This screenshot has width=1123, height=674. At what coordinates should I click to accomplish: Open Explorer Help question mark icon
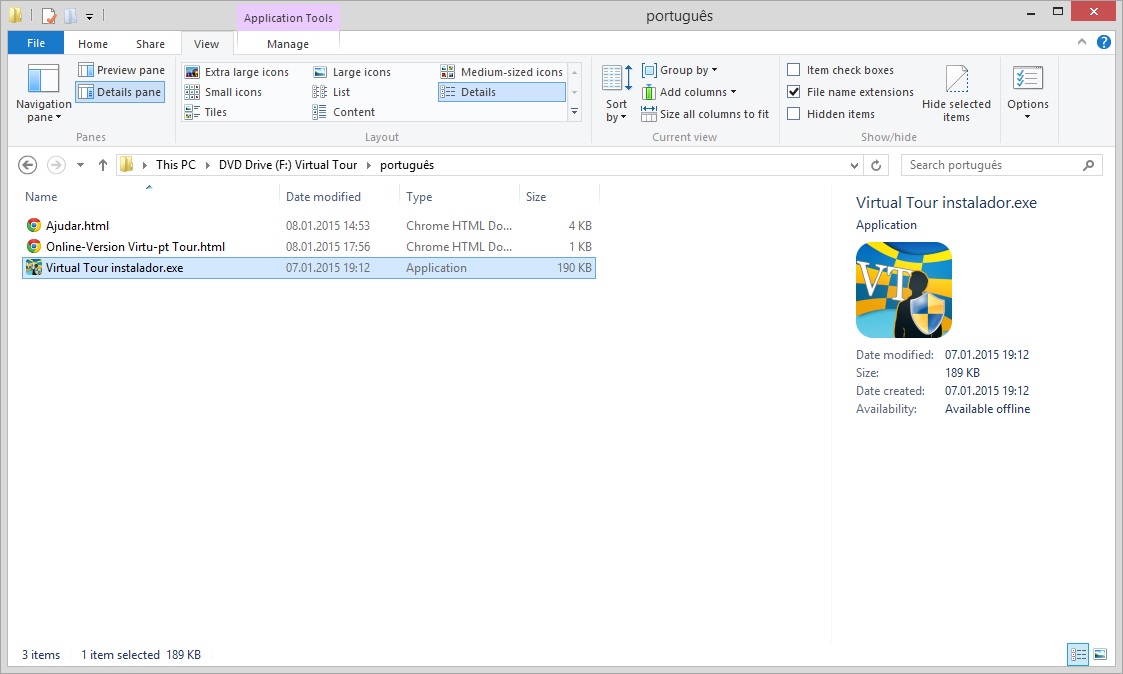click(x=1104, y=42)
